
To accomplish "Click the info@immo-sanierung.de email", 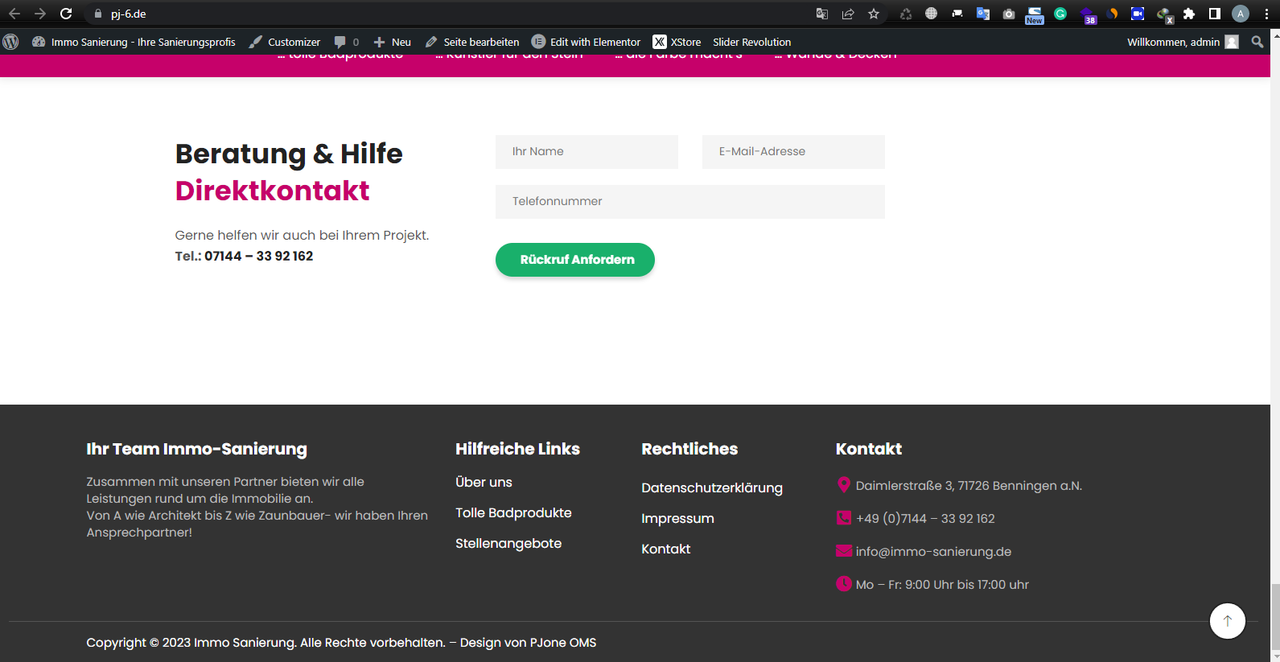I will pyautogui.click(x=934, y=552).
